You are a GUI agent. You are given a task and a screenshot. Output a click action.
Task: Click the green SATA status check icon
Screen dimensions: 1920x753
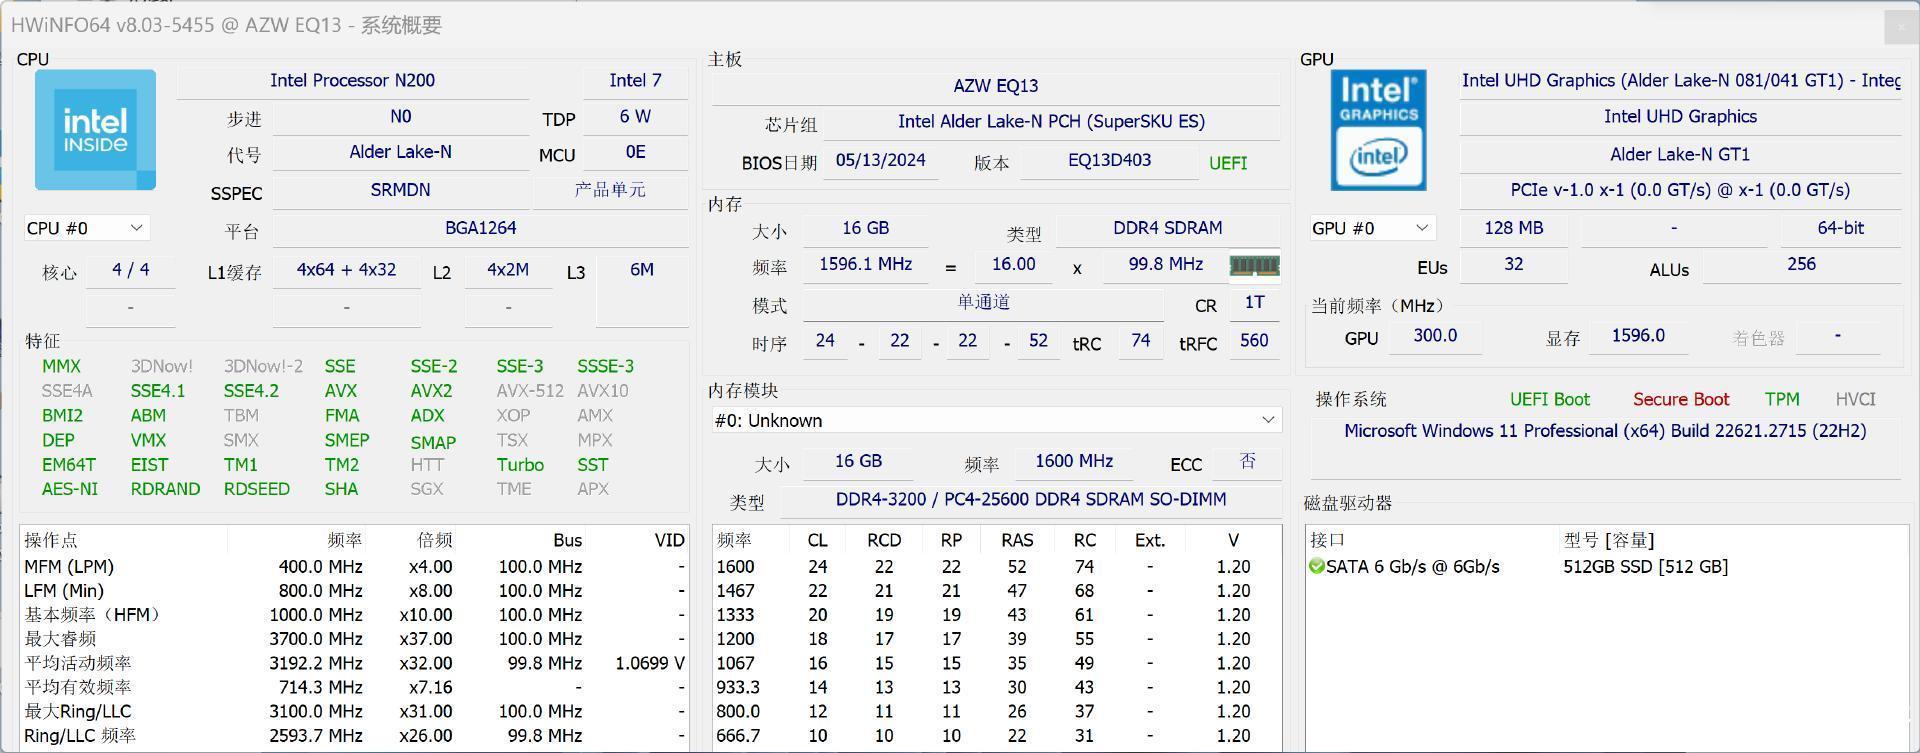tap(1316, 567)
